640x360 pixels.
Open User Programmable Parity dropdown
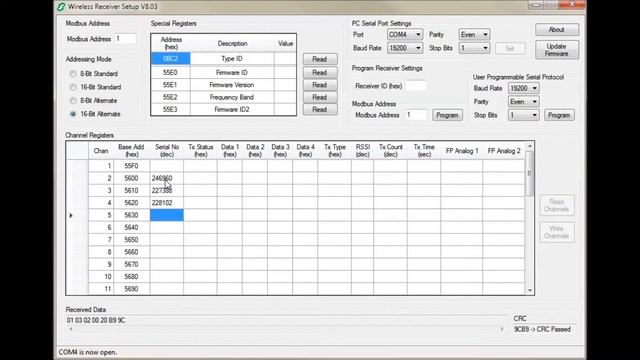point(524,102)
